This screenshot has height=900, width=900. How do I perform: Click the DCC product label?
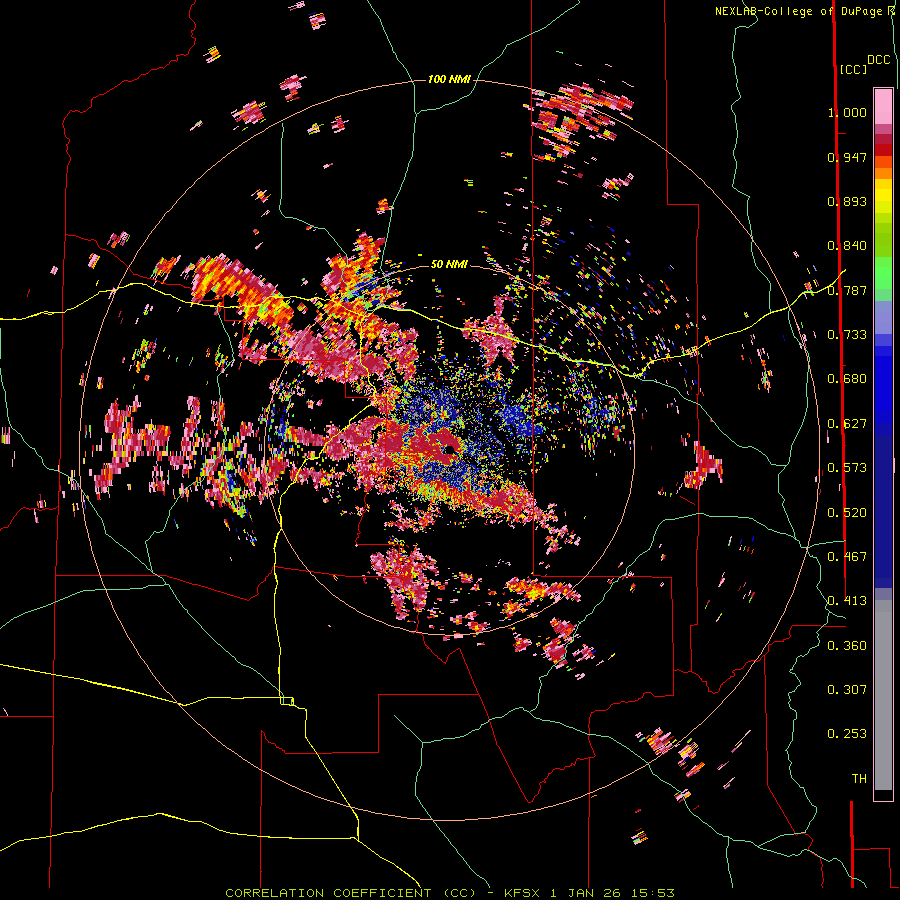(878, 60)
